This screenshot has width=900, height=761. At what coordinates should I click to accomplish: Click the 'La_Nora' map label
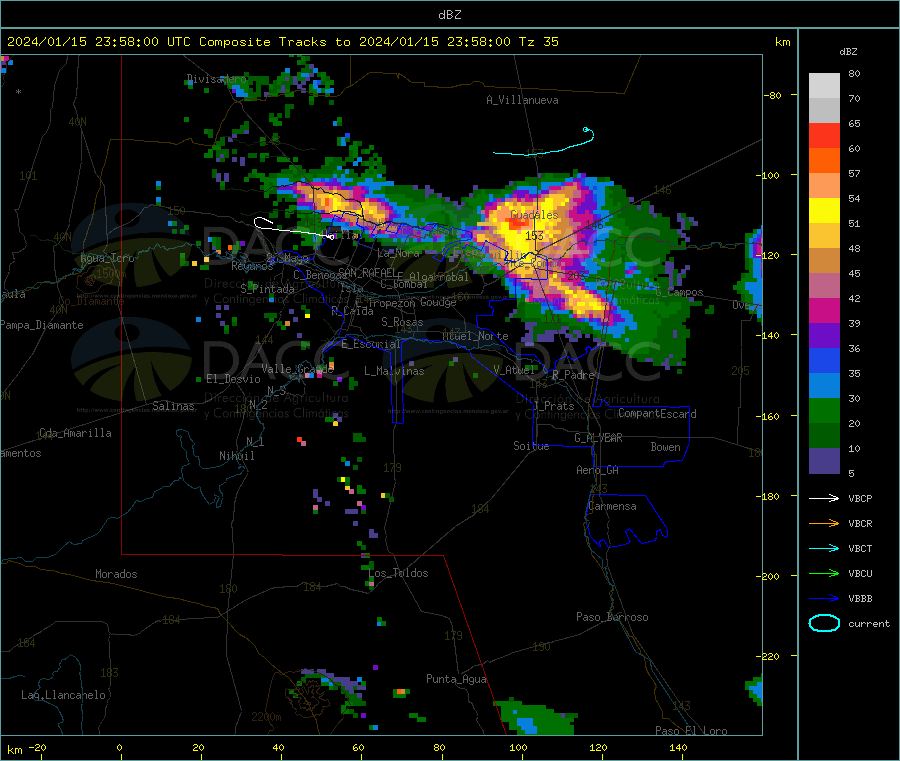click(x=399, y=253)
